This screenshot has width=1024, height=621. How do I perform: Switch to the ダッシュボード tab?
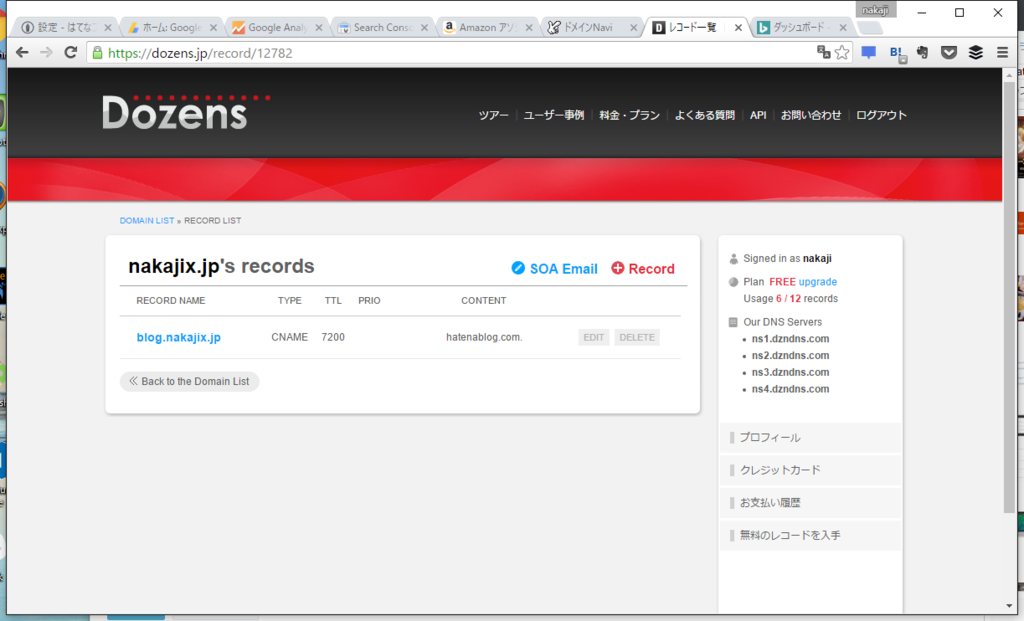[x=802, y=27]
